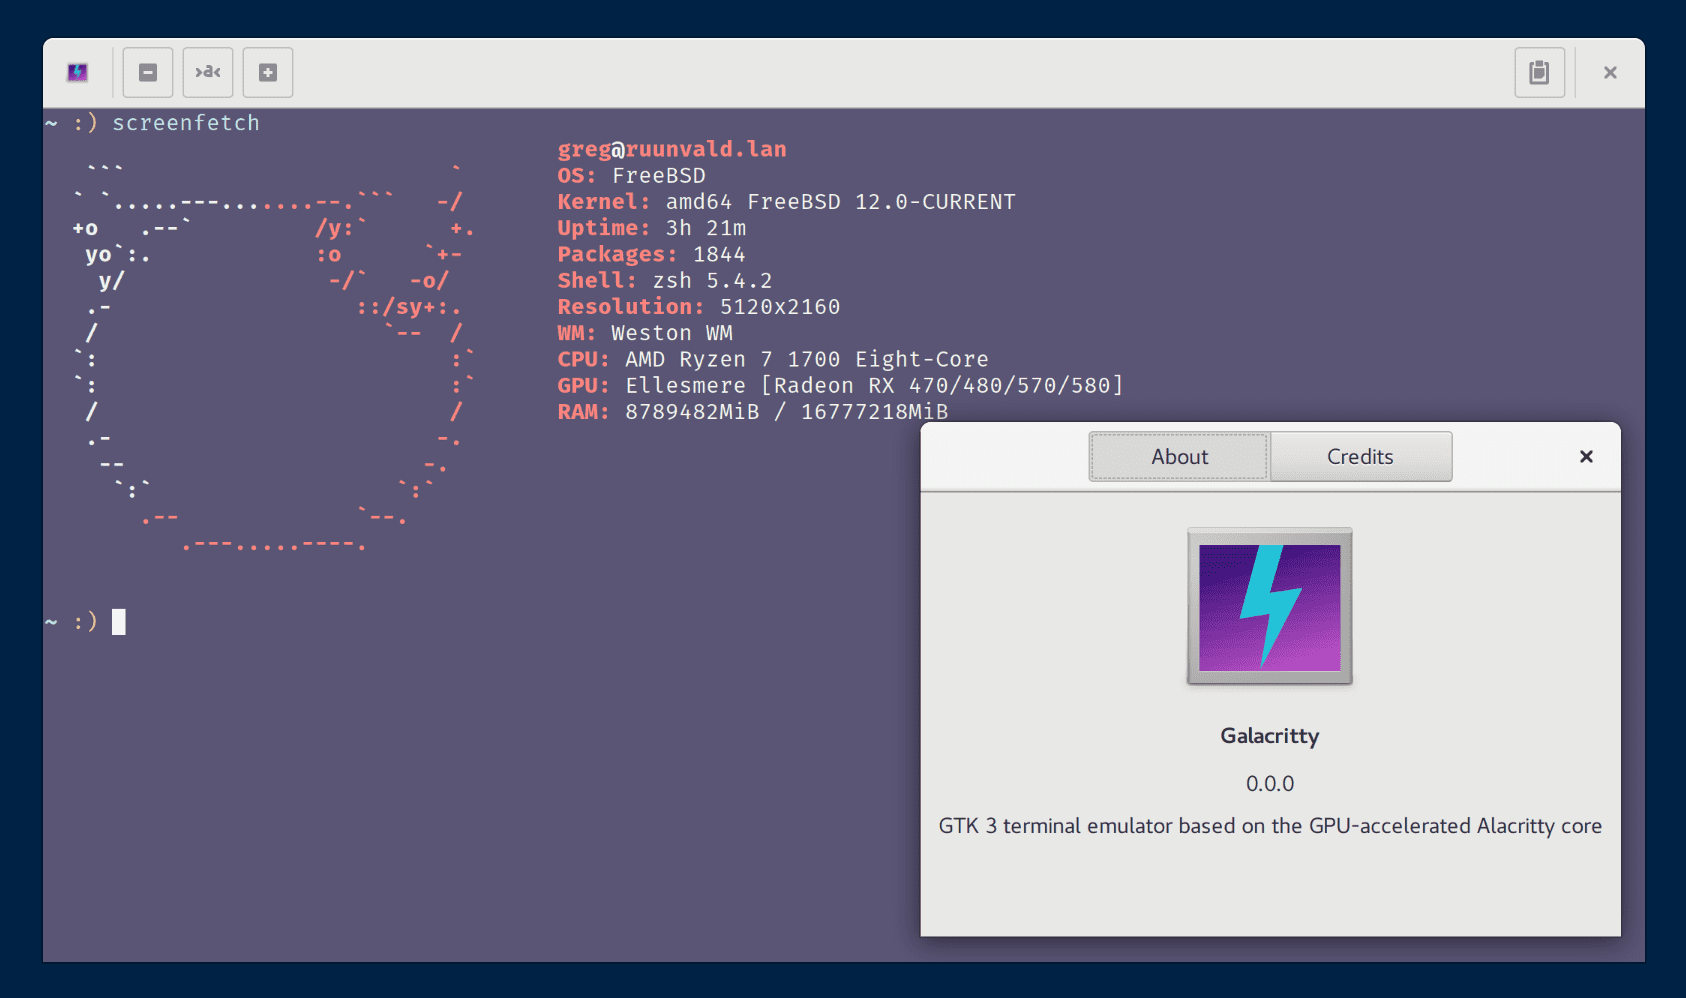Viewport: 1686px width, 998px height.
Task: Click the Shell zsh 5.4.2 line
Action: click(x=665, y=280)
